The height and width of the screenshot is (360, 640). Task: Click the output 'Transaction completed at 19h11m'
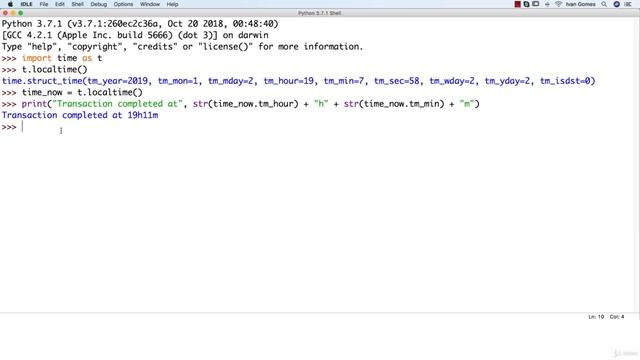[80, 115]
